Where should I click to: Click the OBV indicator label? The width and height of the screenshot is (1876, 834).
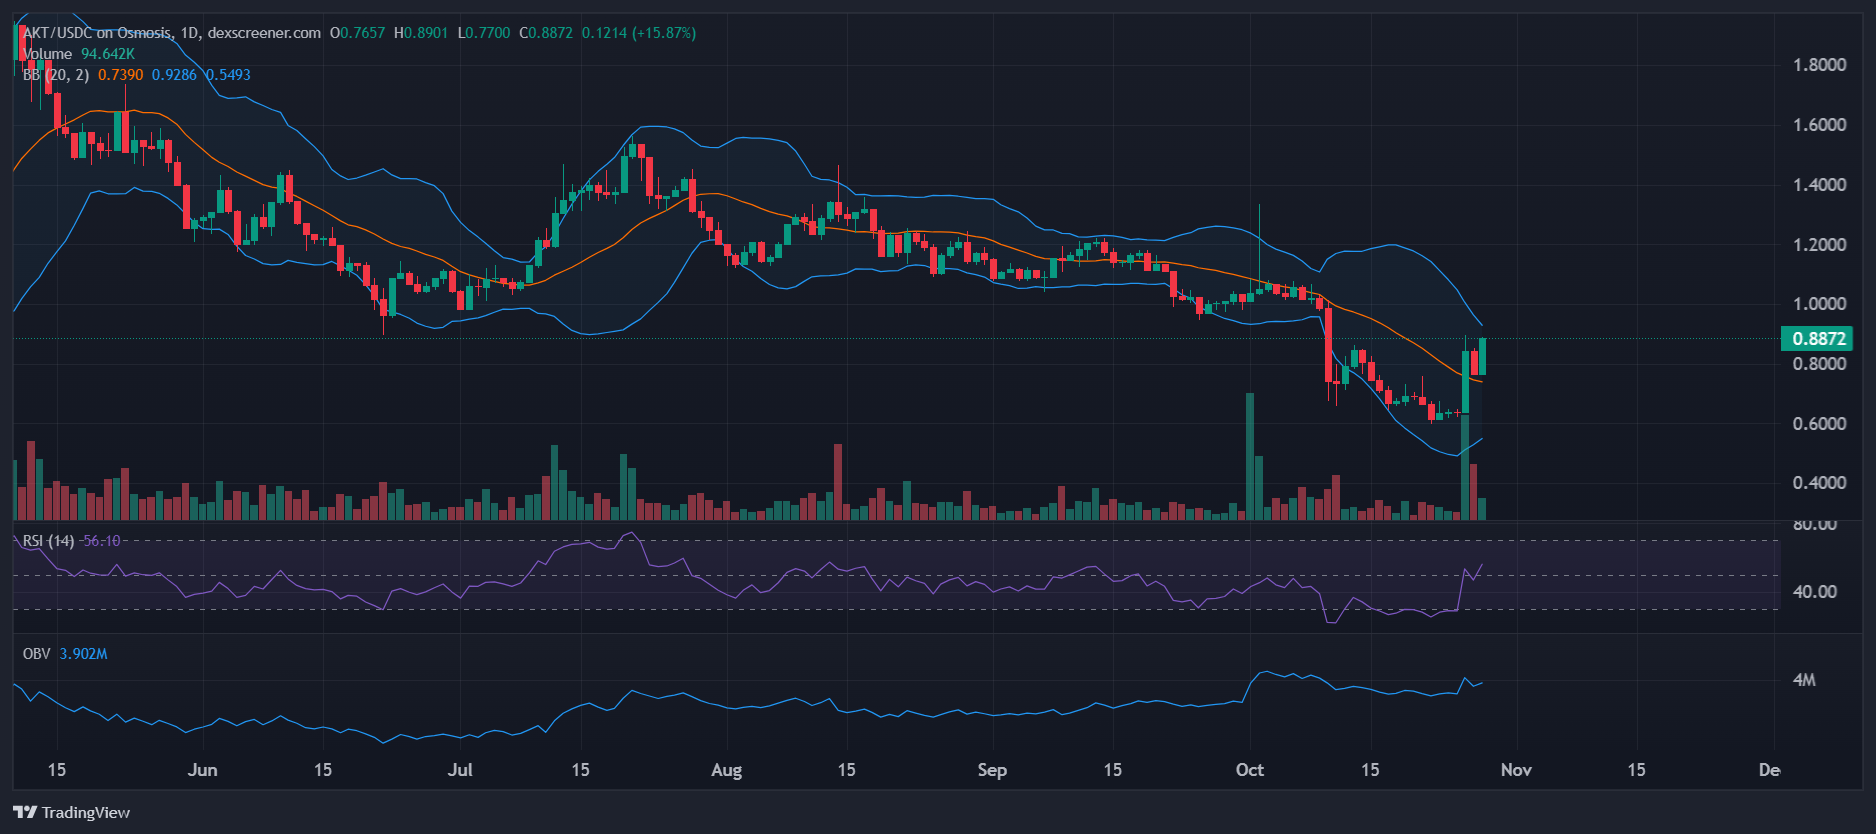[x=36, y=654]
